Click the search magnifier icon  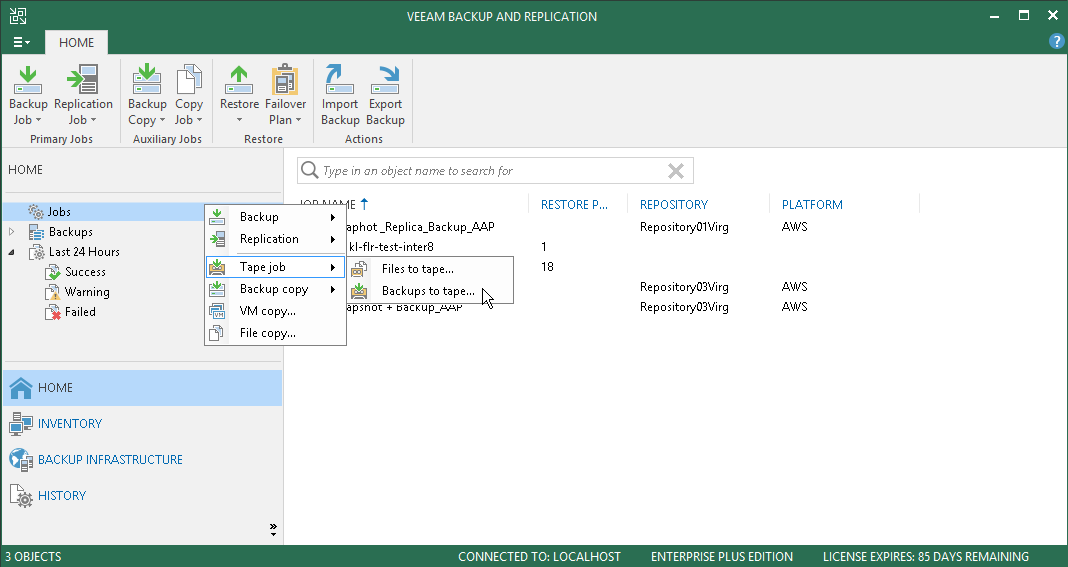coord(310,170)
